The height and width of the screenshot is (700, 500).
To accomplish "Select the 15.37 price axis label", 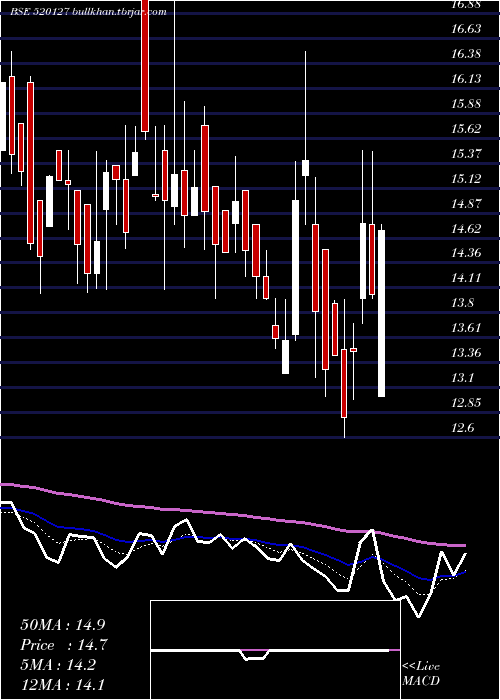I will point(466,154).
